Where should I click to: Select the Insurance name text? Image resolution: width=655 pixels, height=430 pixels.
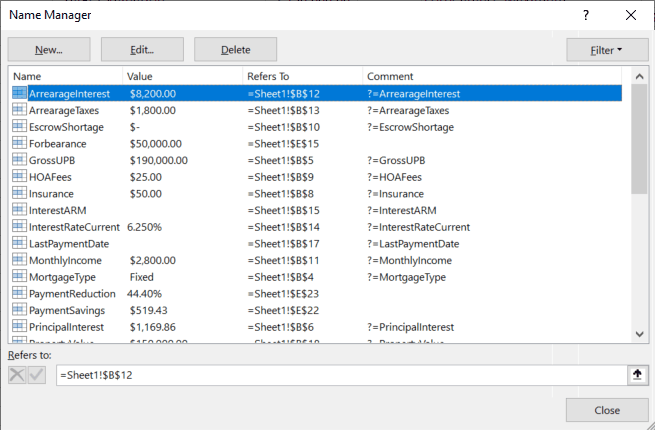point(51,194)
